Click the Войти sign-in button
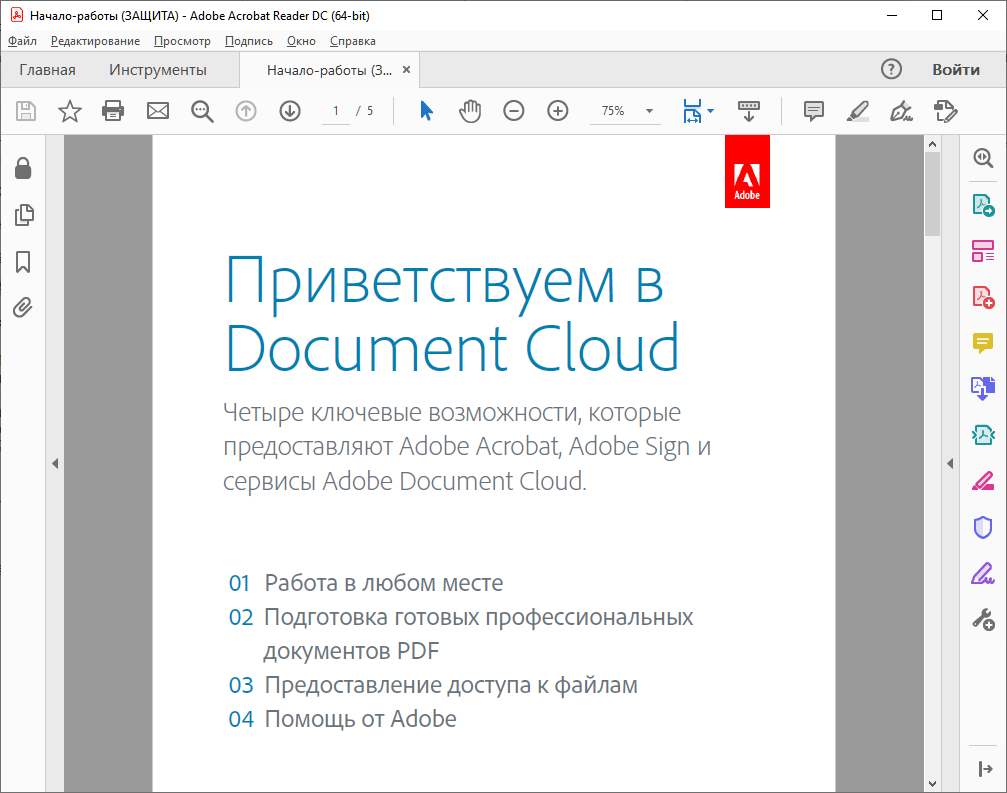Viewport: 1007px width, 793px height. click(x=956, y=70)
